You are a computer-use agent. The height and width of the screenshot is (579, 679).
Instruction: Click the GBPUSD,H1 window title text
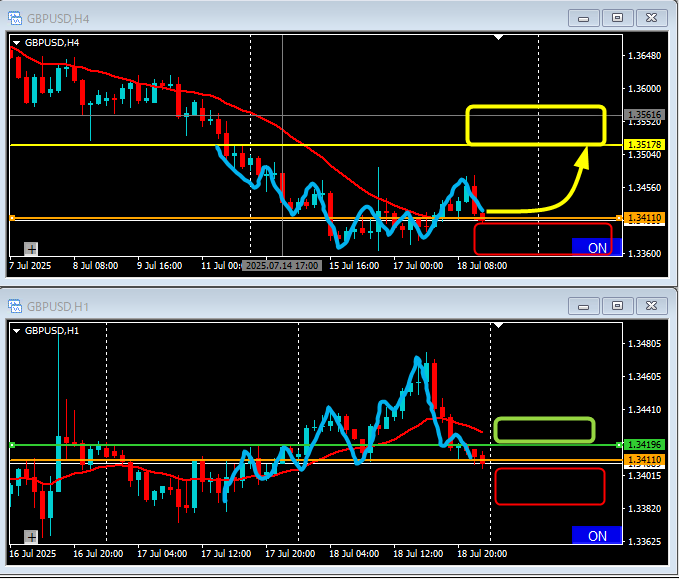(58, 307)
